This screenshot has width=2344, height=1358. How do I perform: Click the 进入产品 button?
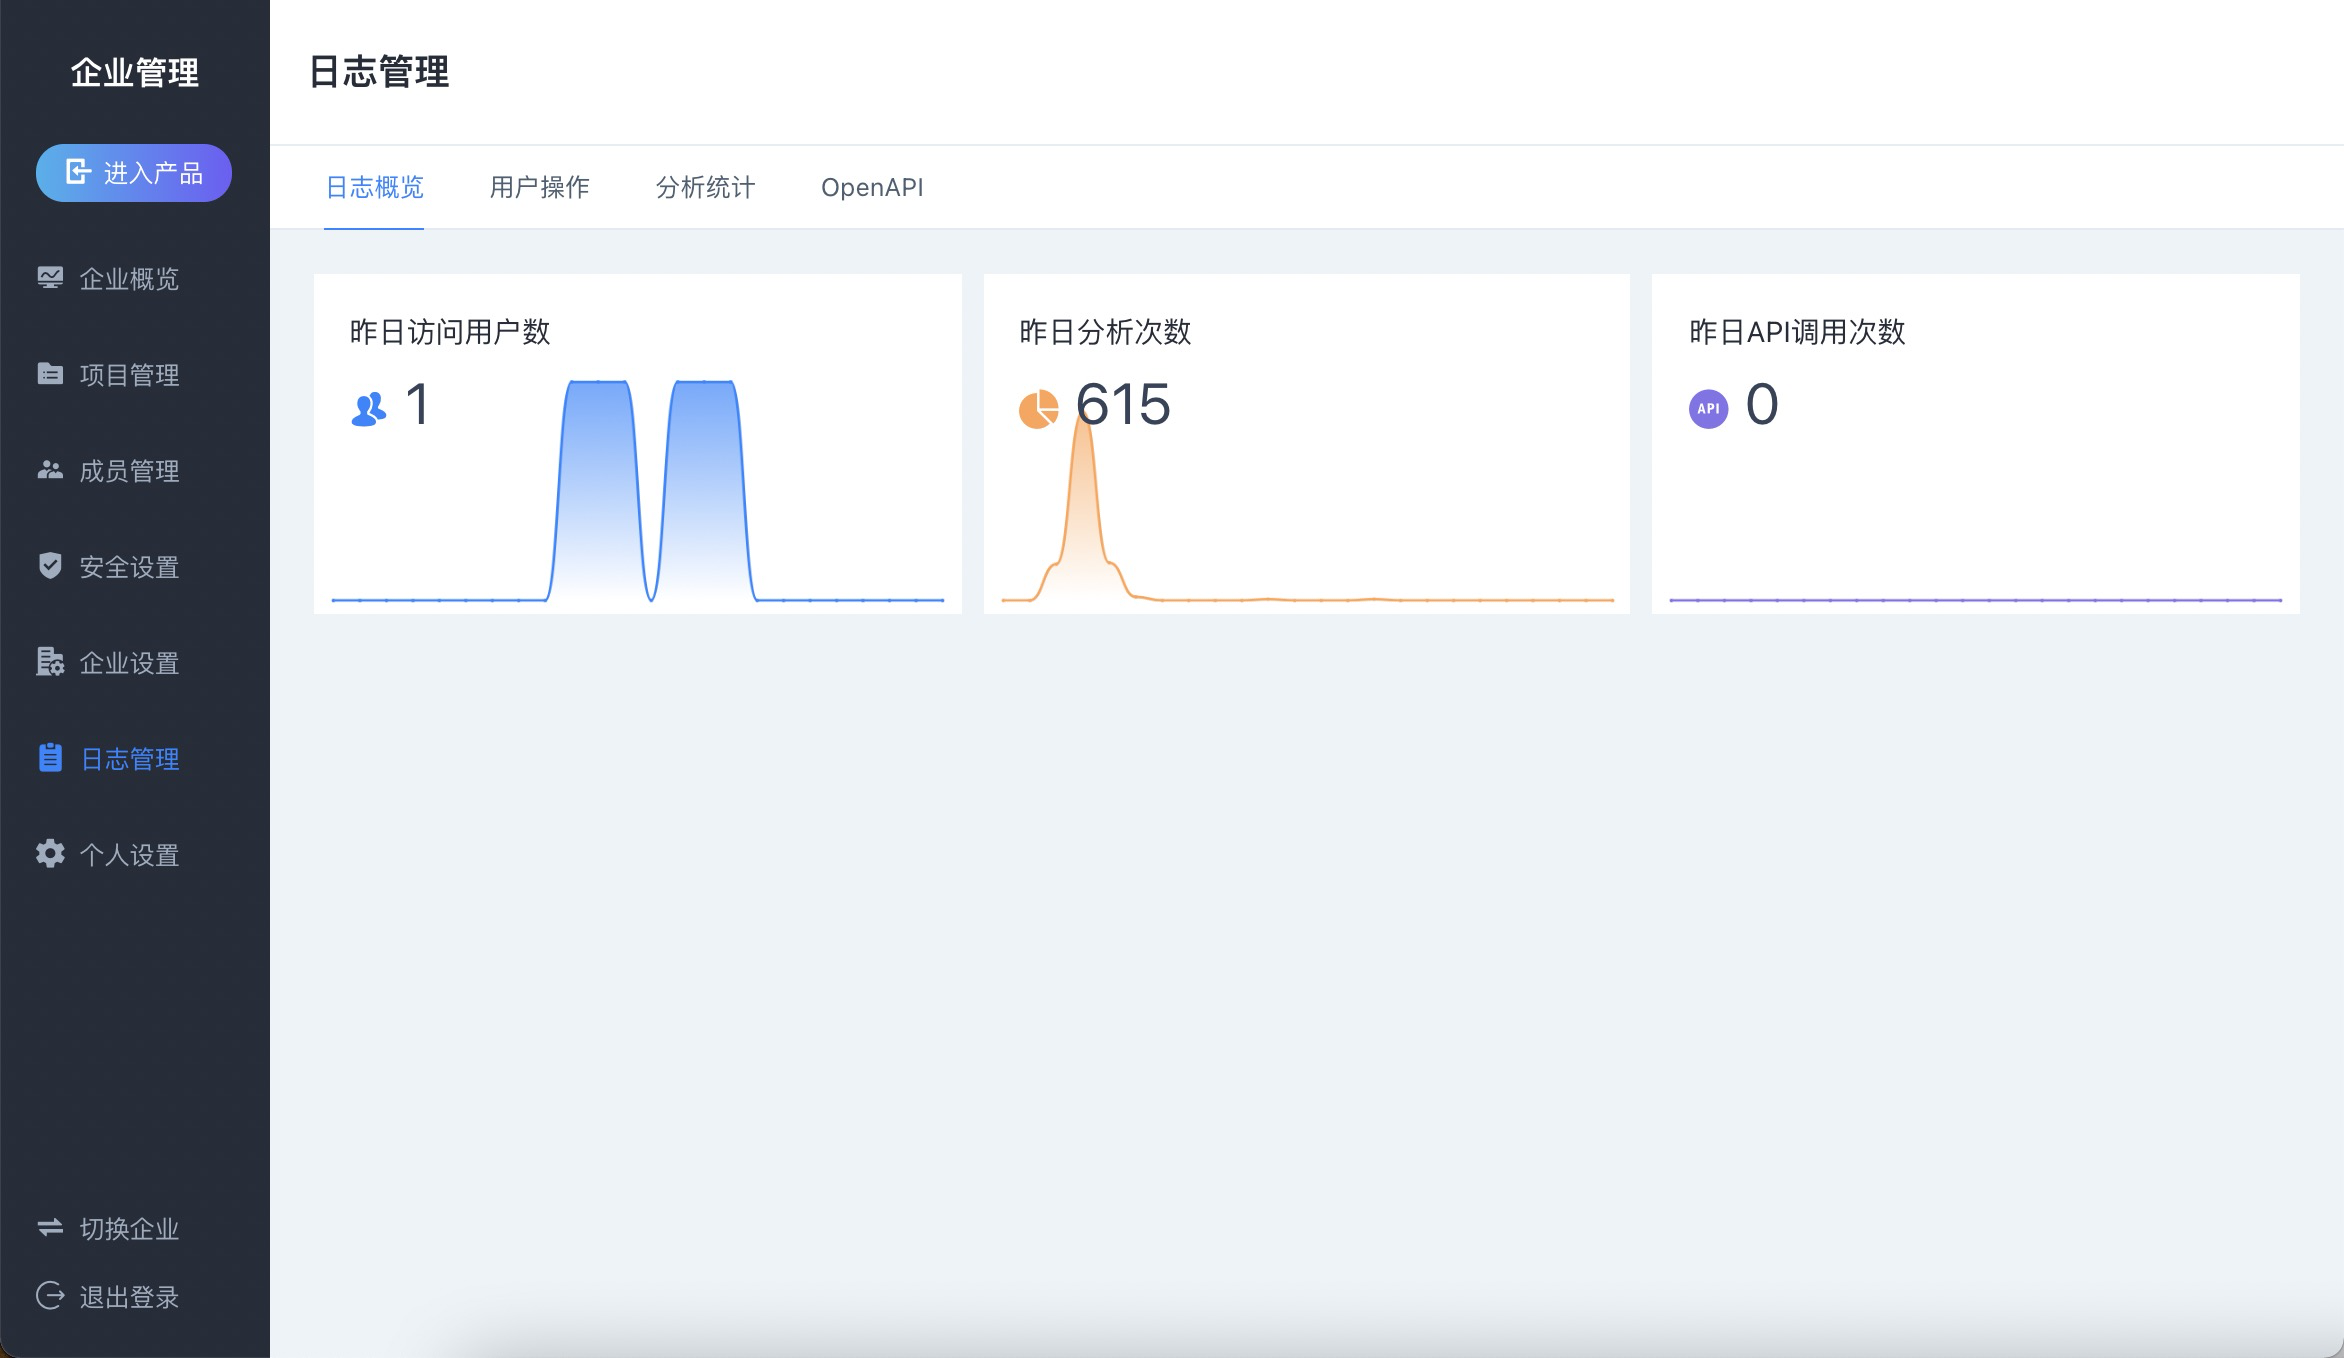(134, 173)
